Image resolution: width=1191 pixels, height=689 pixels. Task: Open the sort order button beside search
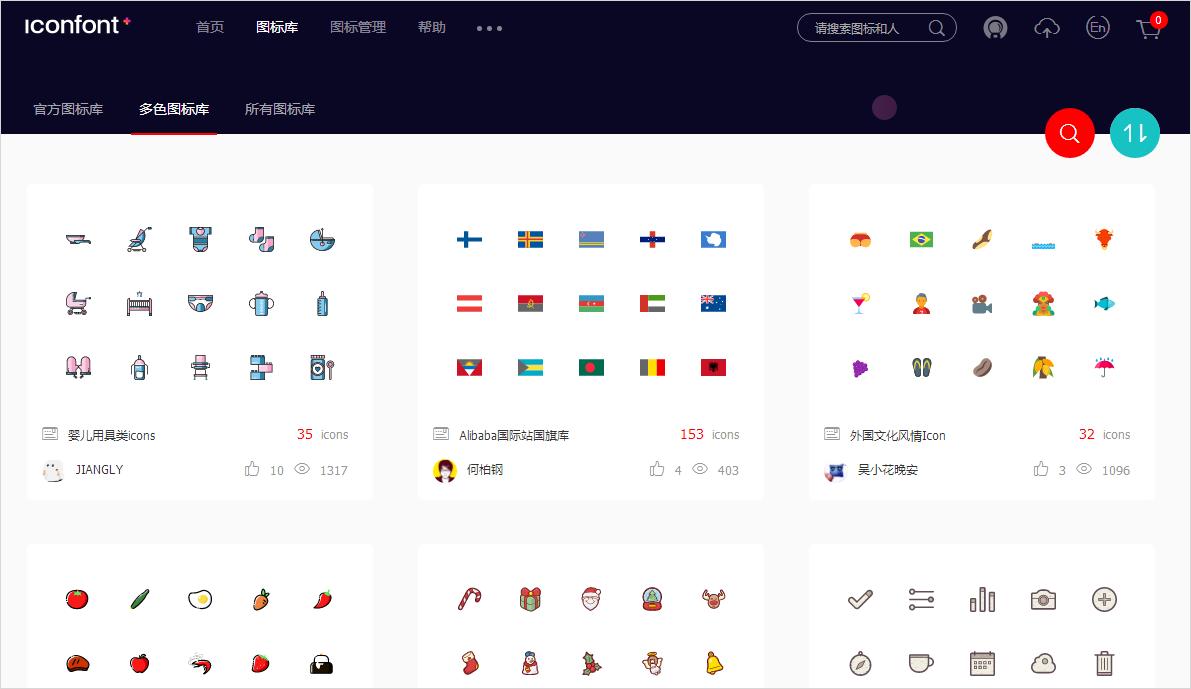pos(1134,133)
